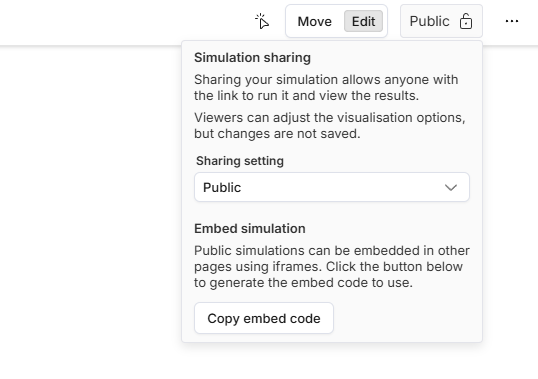Image resolution: width=538 pixels, height=379 pixels.
Task: Click the Simulation sharing heading
Action: tap(253, 58)
